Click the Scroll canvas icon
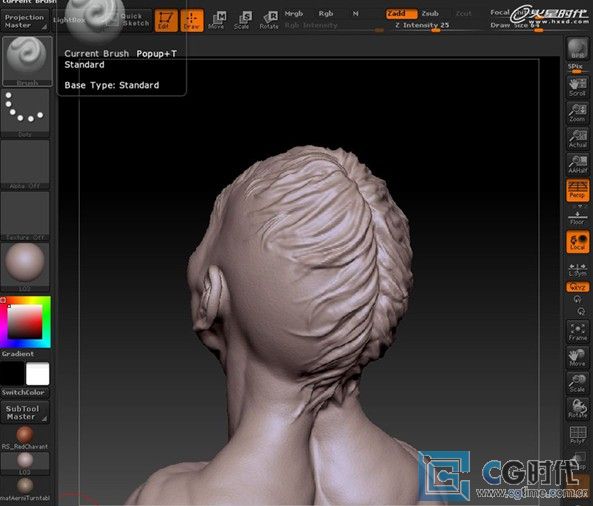Screen dimensions: 593x506 coord(577,87)
